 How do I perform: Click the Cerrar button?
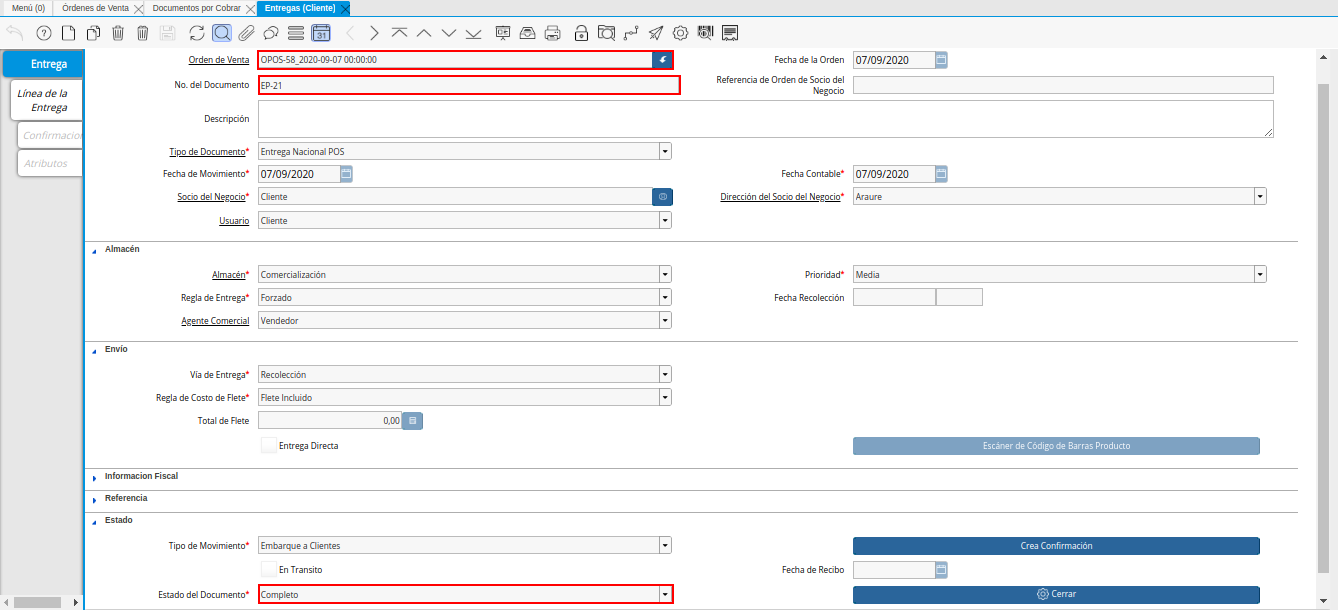(x=1055, y=594)
